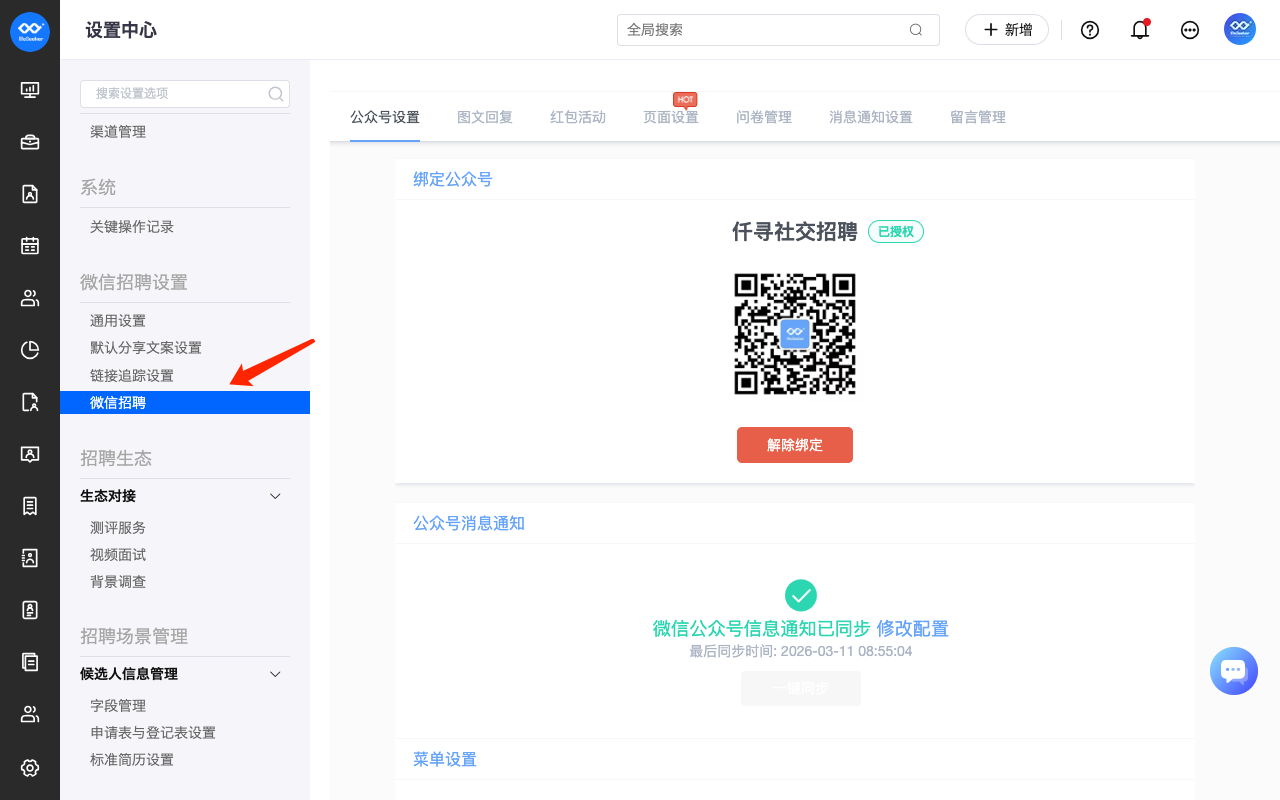This screenshot has width=1280, height=800.
Task: Open the people icon below calendar icon
Action: (30, 298)
